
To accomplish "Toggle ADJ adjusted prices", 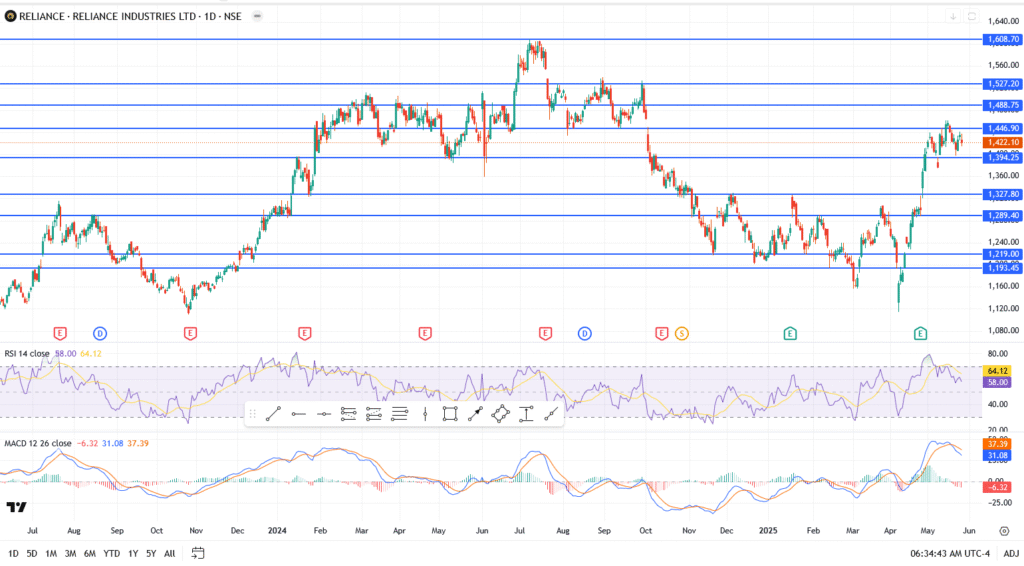I will [x=1011, y=554].
